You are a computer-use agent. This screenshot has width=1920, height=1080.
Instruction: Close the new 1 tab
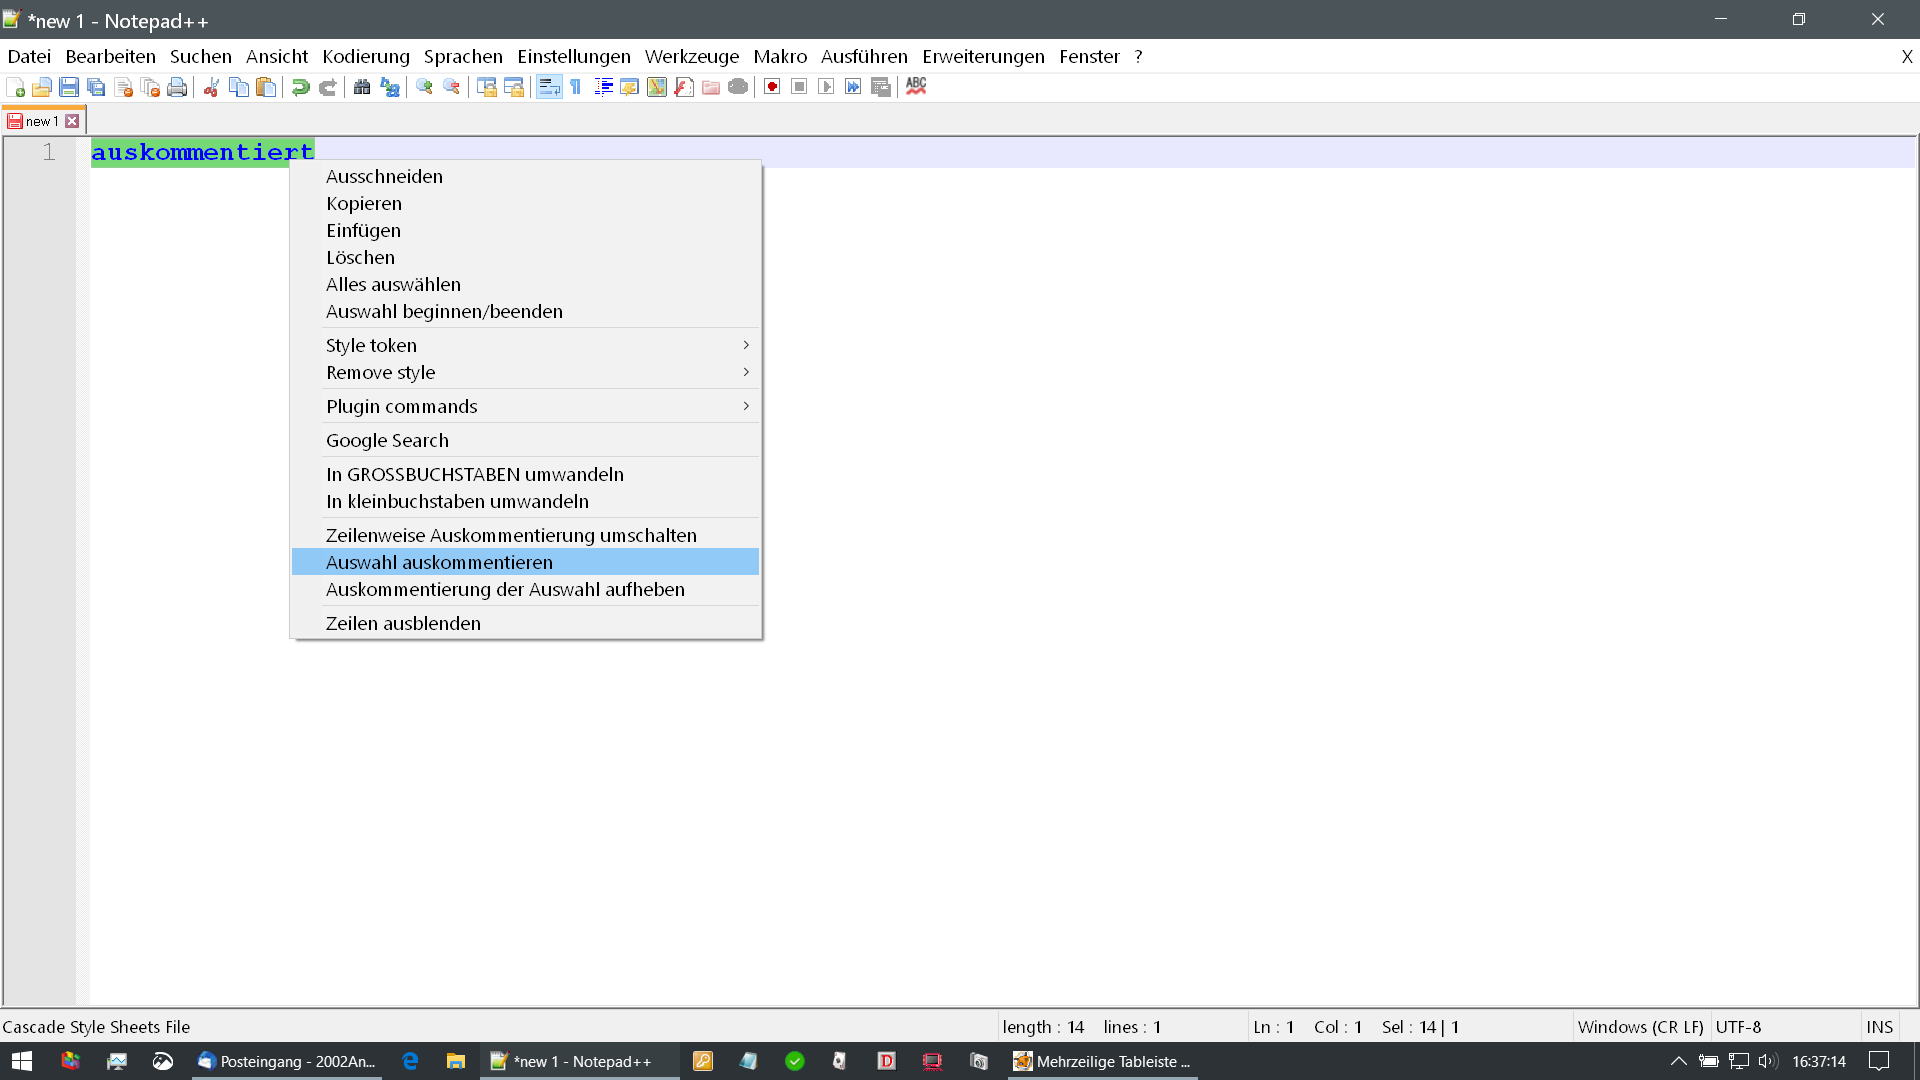point(72,121)
